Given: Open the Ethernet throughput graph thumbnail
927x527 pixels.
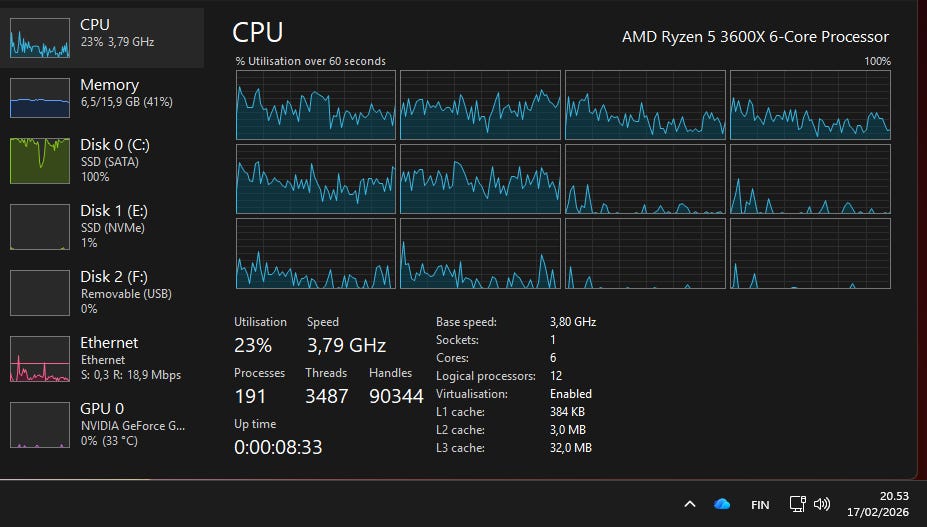Looking at the screenshot, I should point(40,359).
